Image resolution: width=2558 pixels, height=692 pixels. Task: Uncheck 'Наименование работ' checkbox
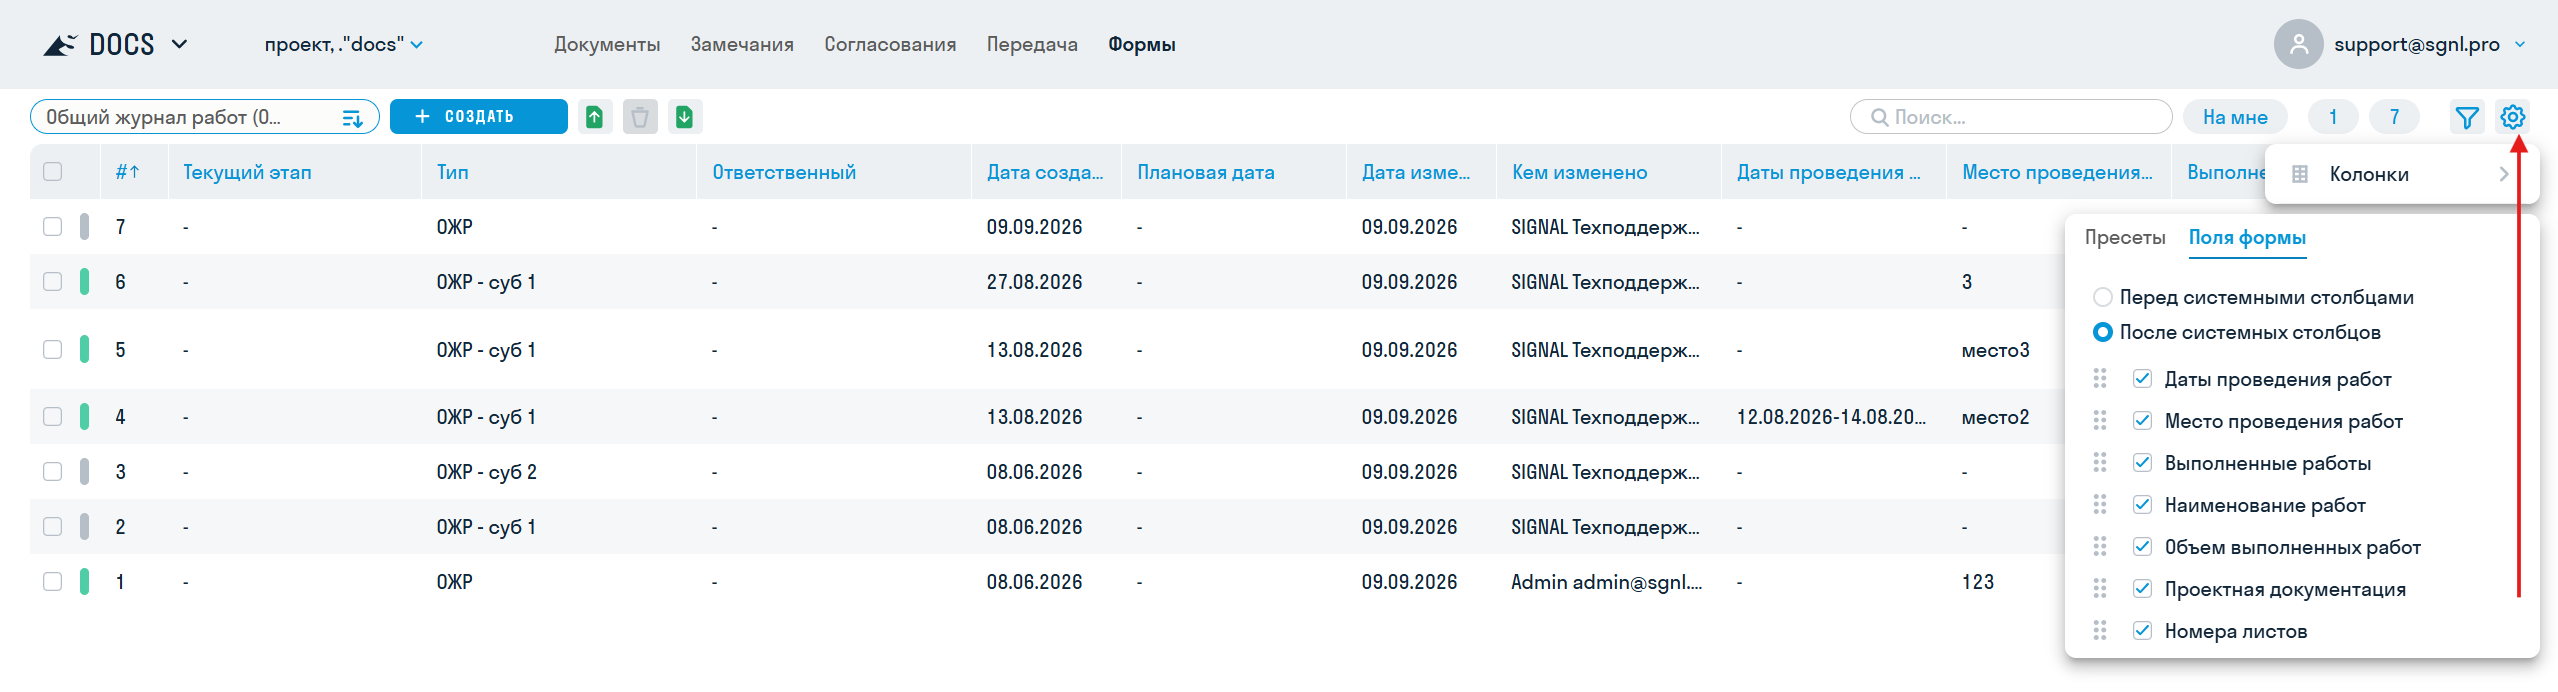click(2142, 505)
